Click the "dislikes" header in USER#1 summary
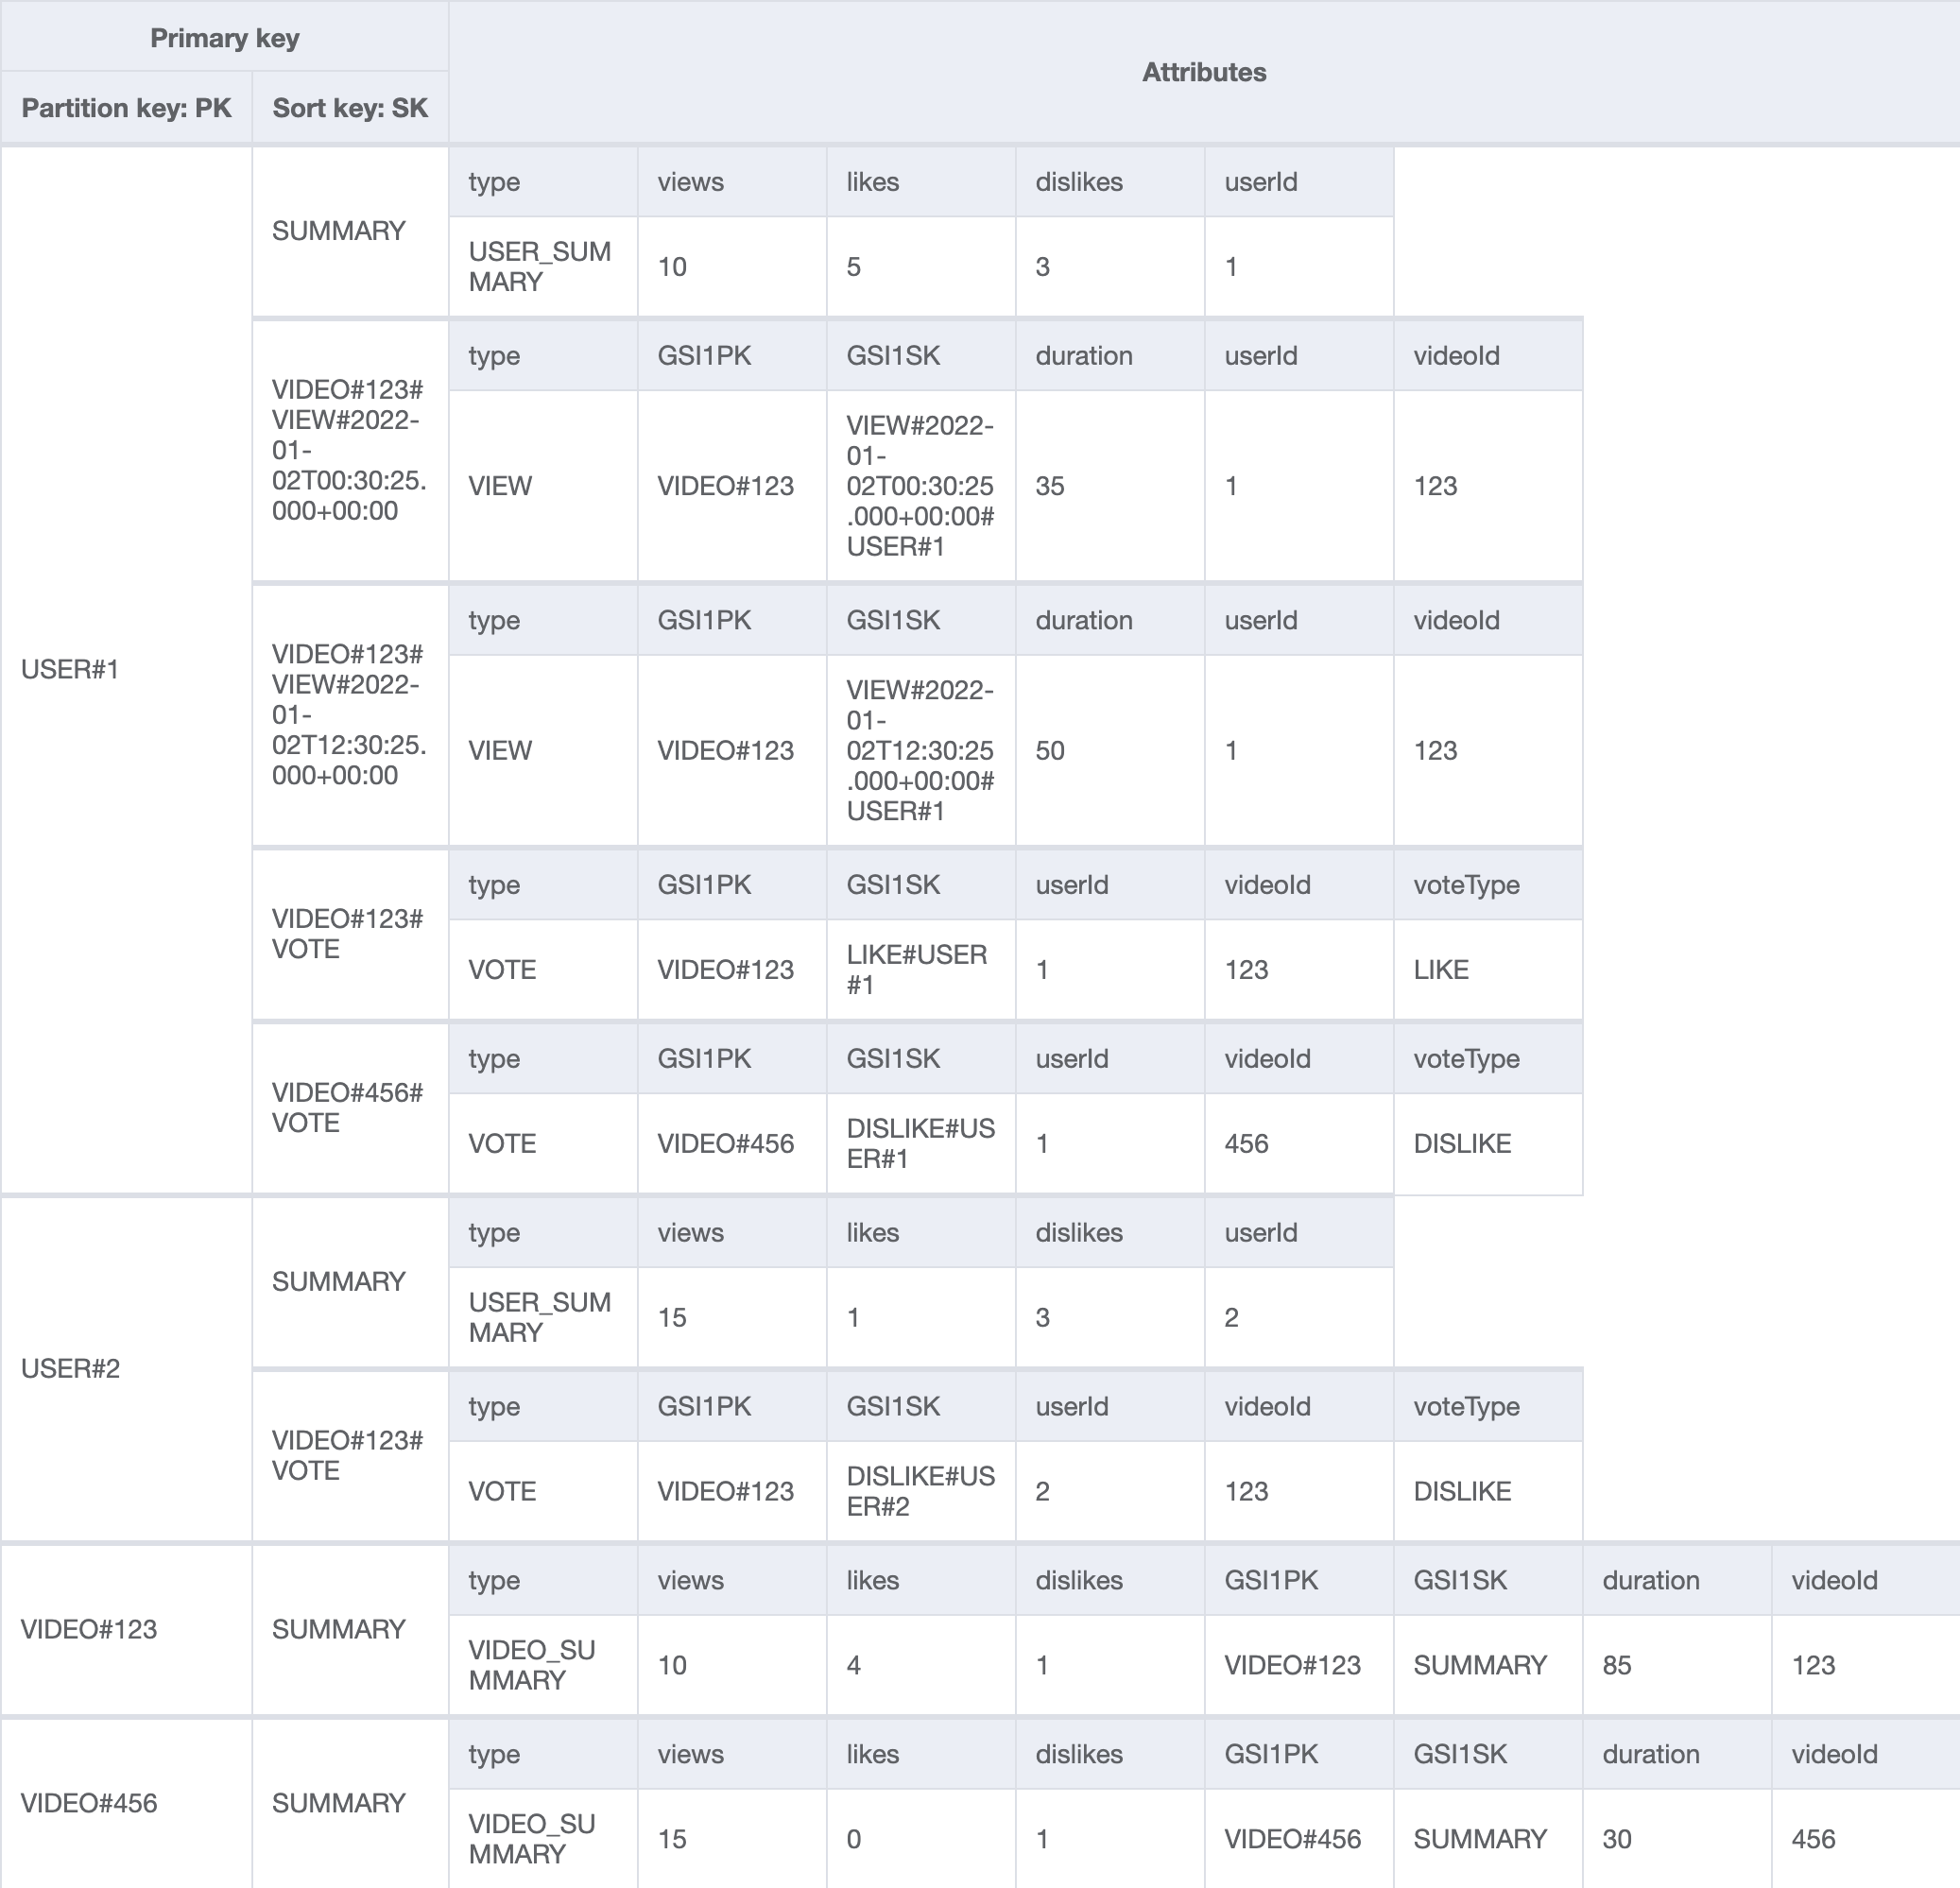Screen dimensions: 1960x1888 pyautogui.click(x=1110, y=182)
